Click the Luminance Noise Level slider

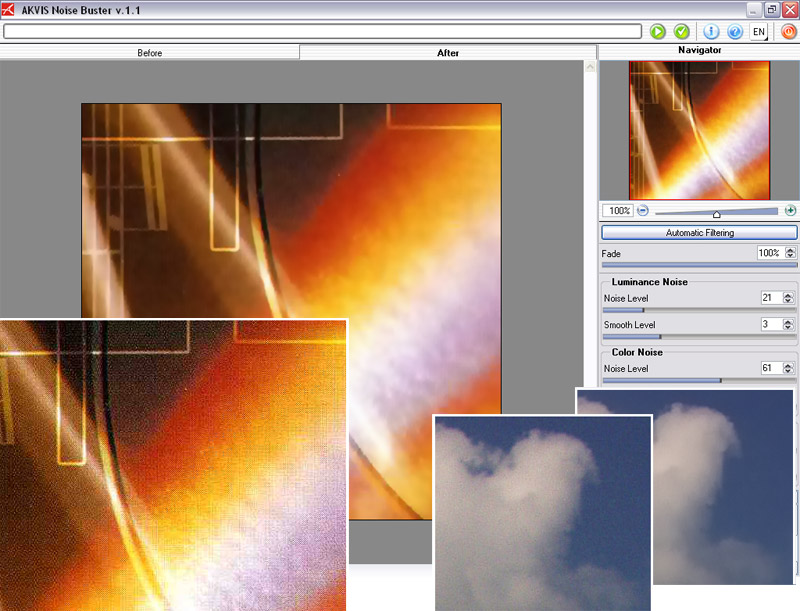(699, 310)
